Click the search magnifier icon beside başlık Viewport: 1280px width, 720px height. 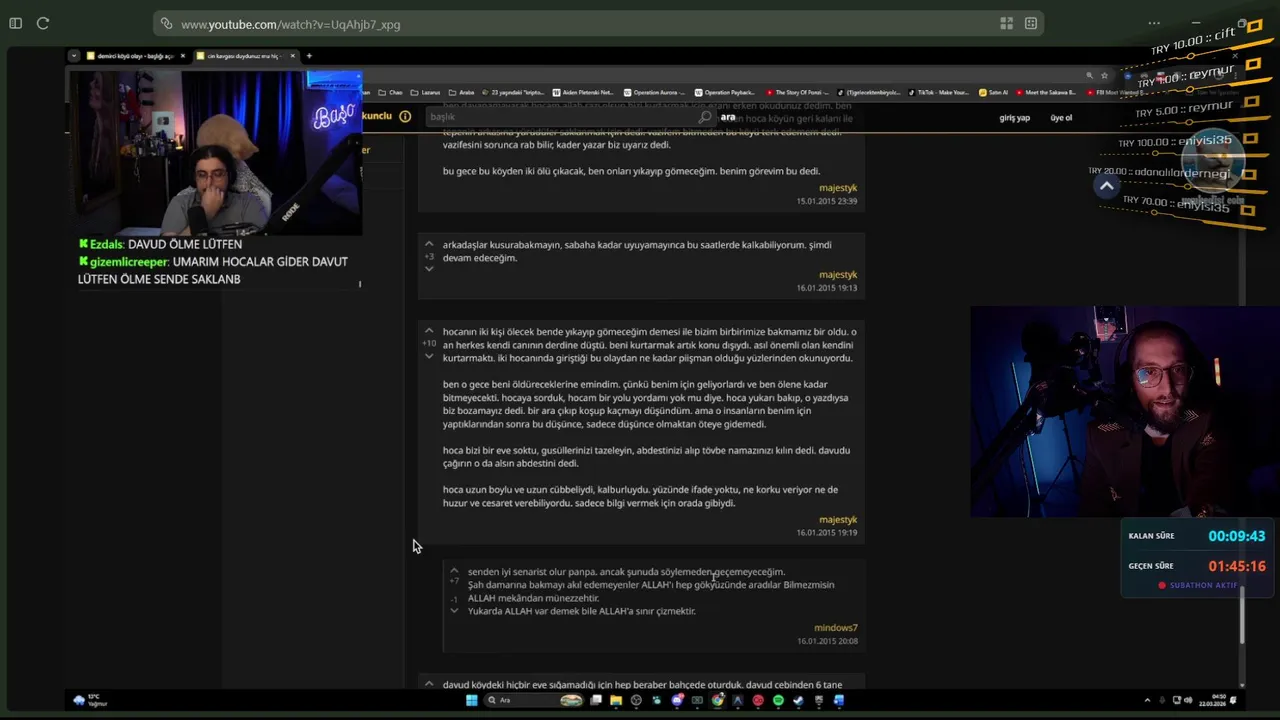pyautogui.click(x=705, y=117)
